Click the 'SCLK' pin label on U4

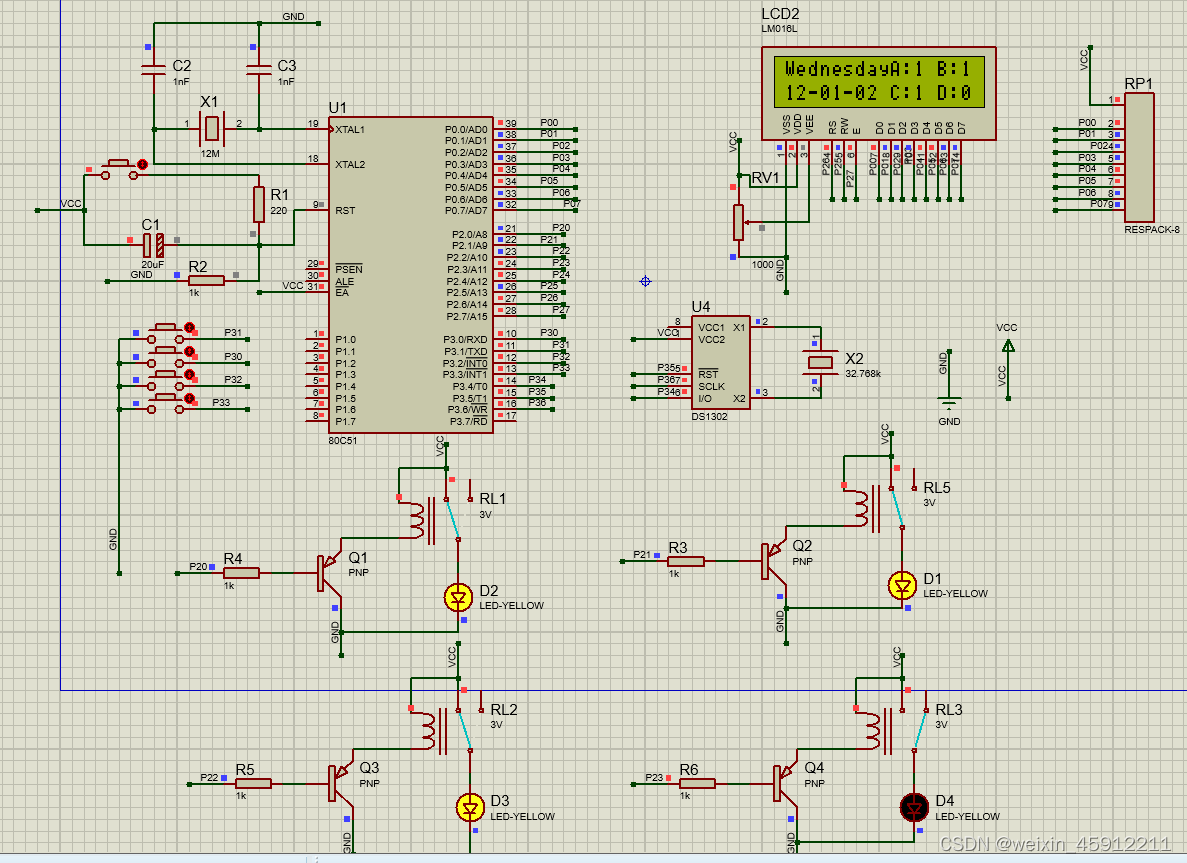point(712,387)
